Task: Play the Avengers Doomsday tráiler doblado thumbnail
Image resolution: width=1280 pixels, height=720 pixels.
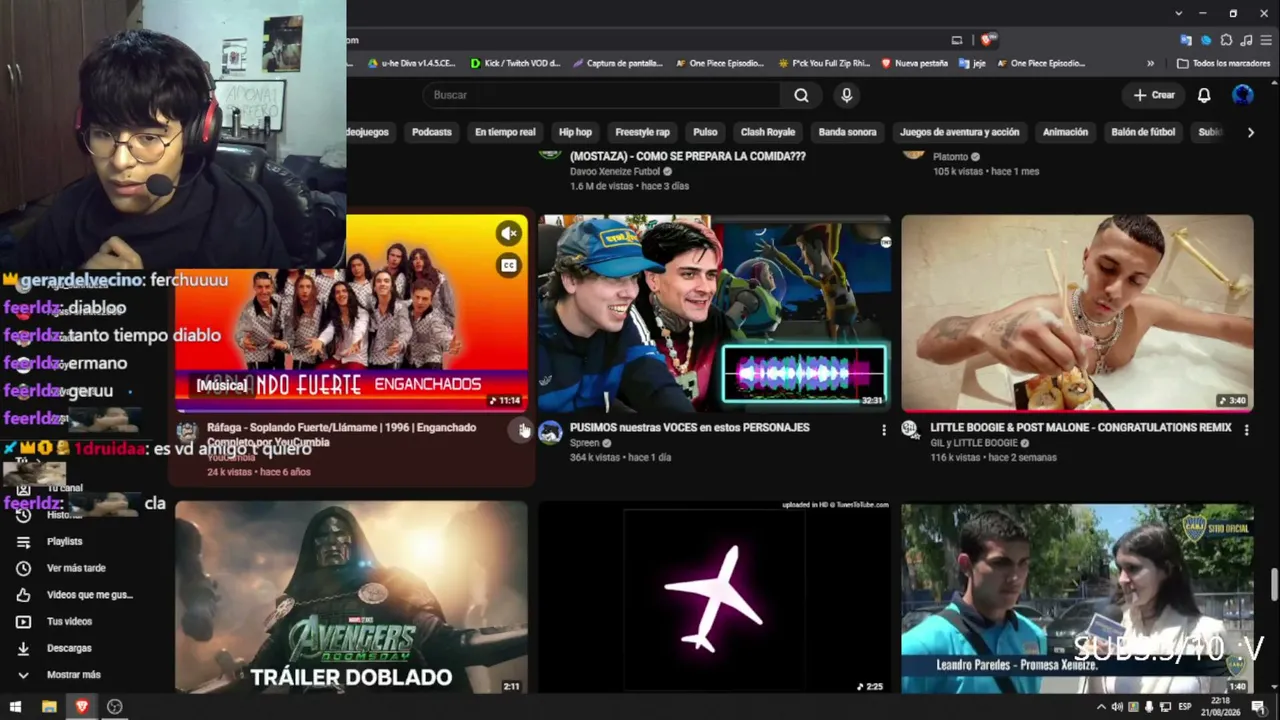Action: coord(351,598)
